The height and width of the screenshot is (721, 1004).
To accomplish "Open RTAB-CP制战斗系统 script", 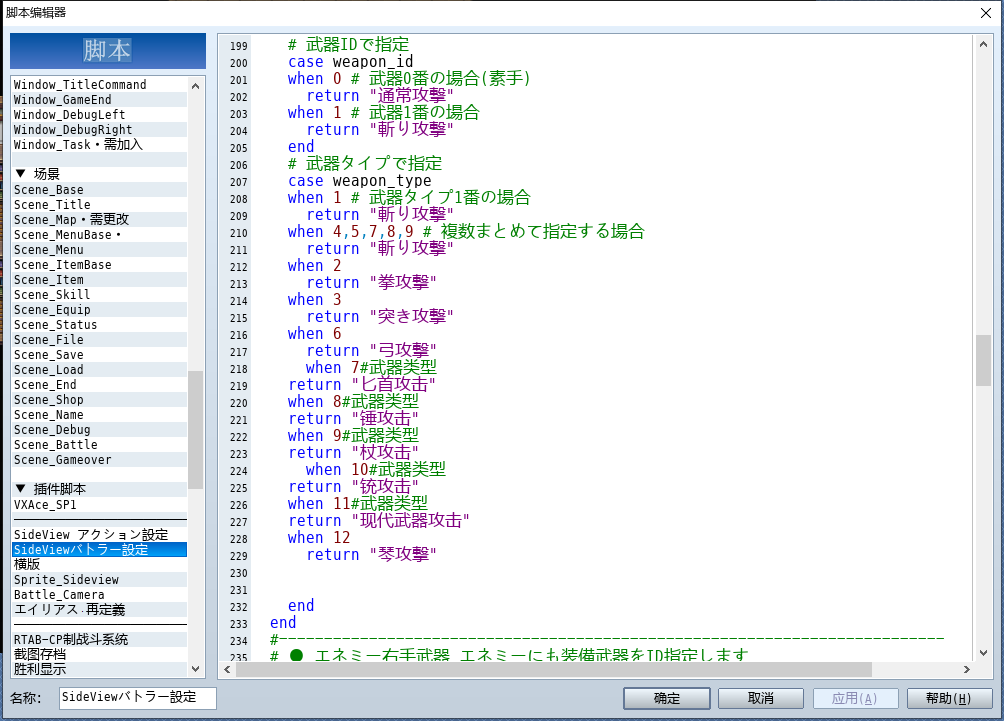I will click(x=99, y=640).
